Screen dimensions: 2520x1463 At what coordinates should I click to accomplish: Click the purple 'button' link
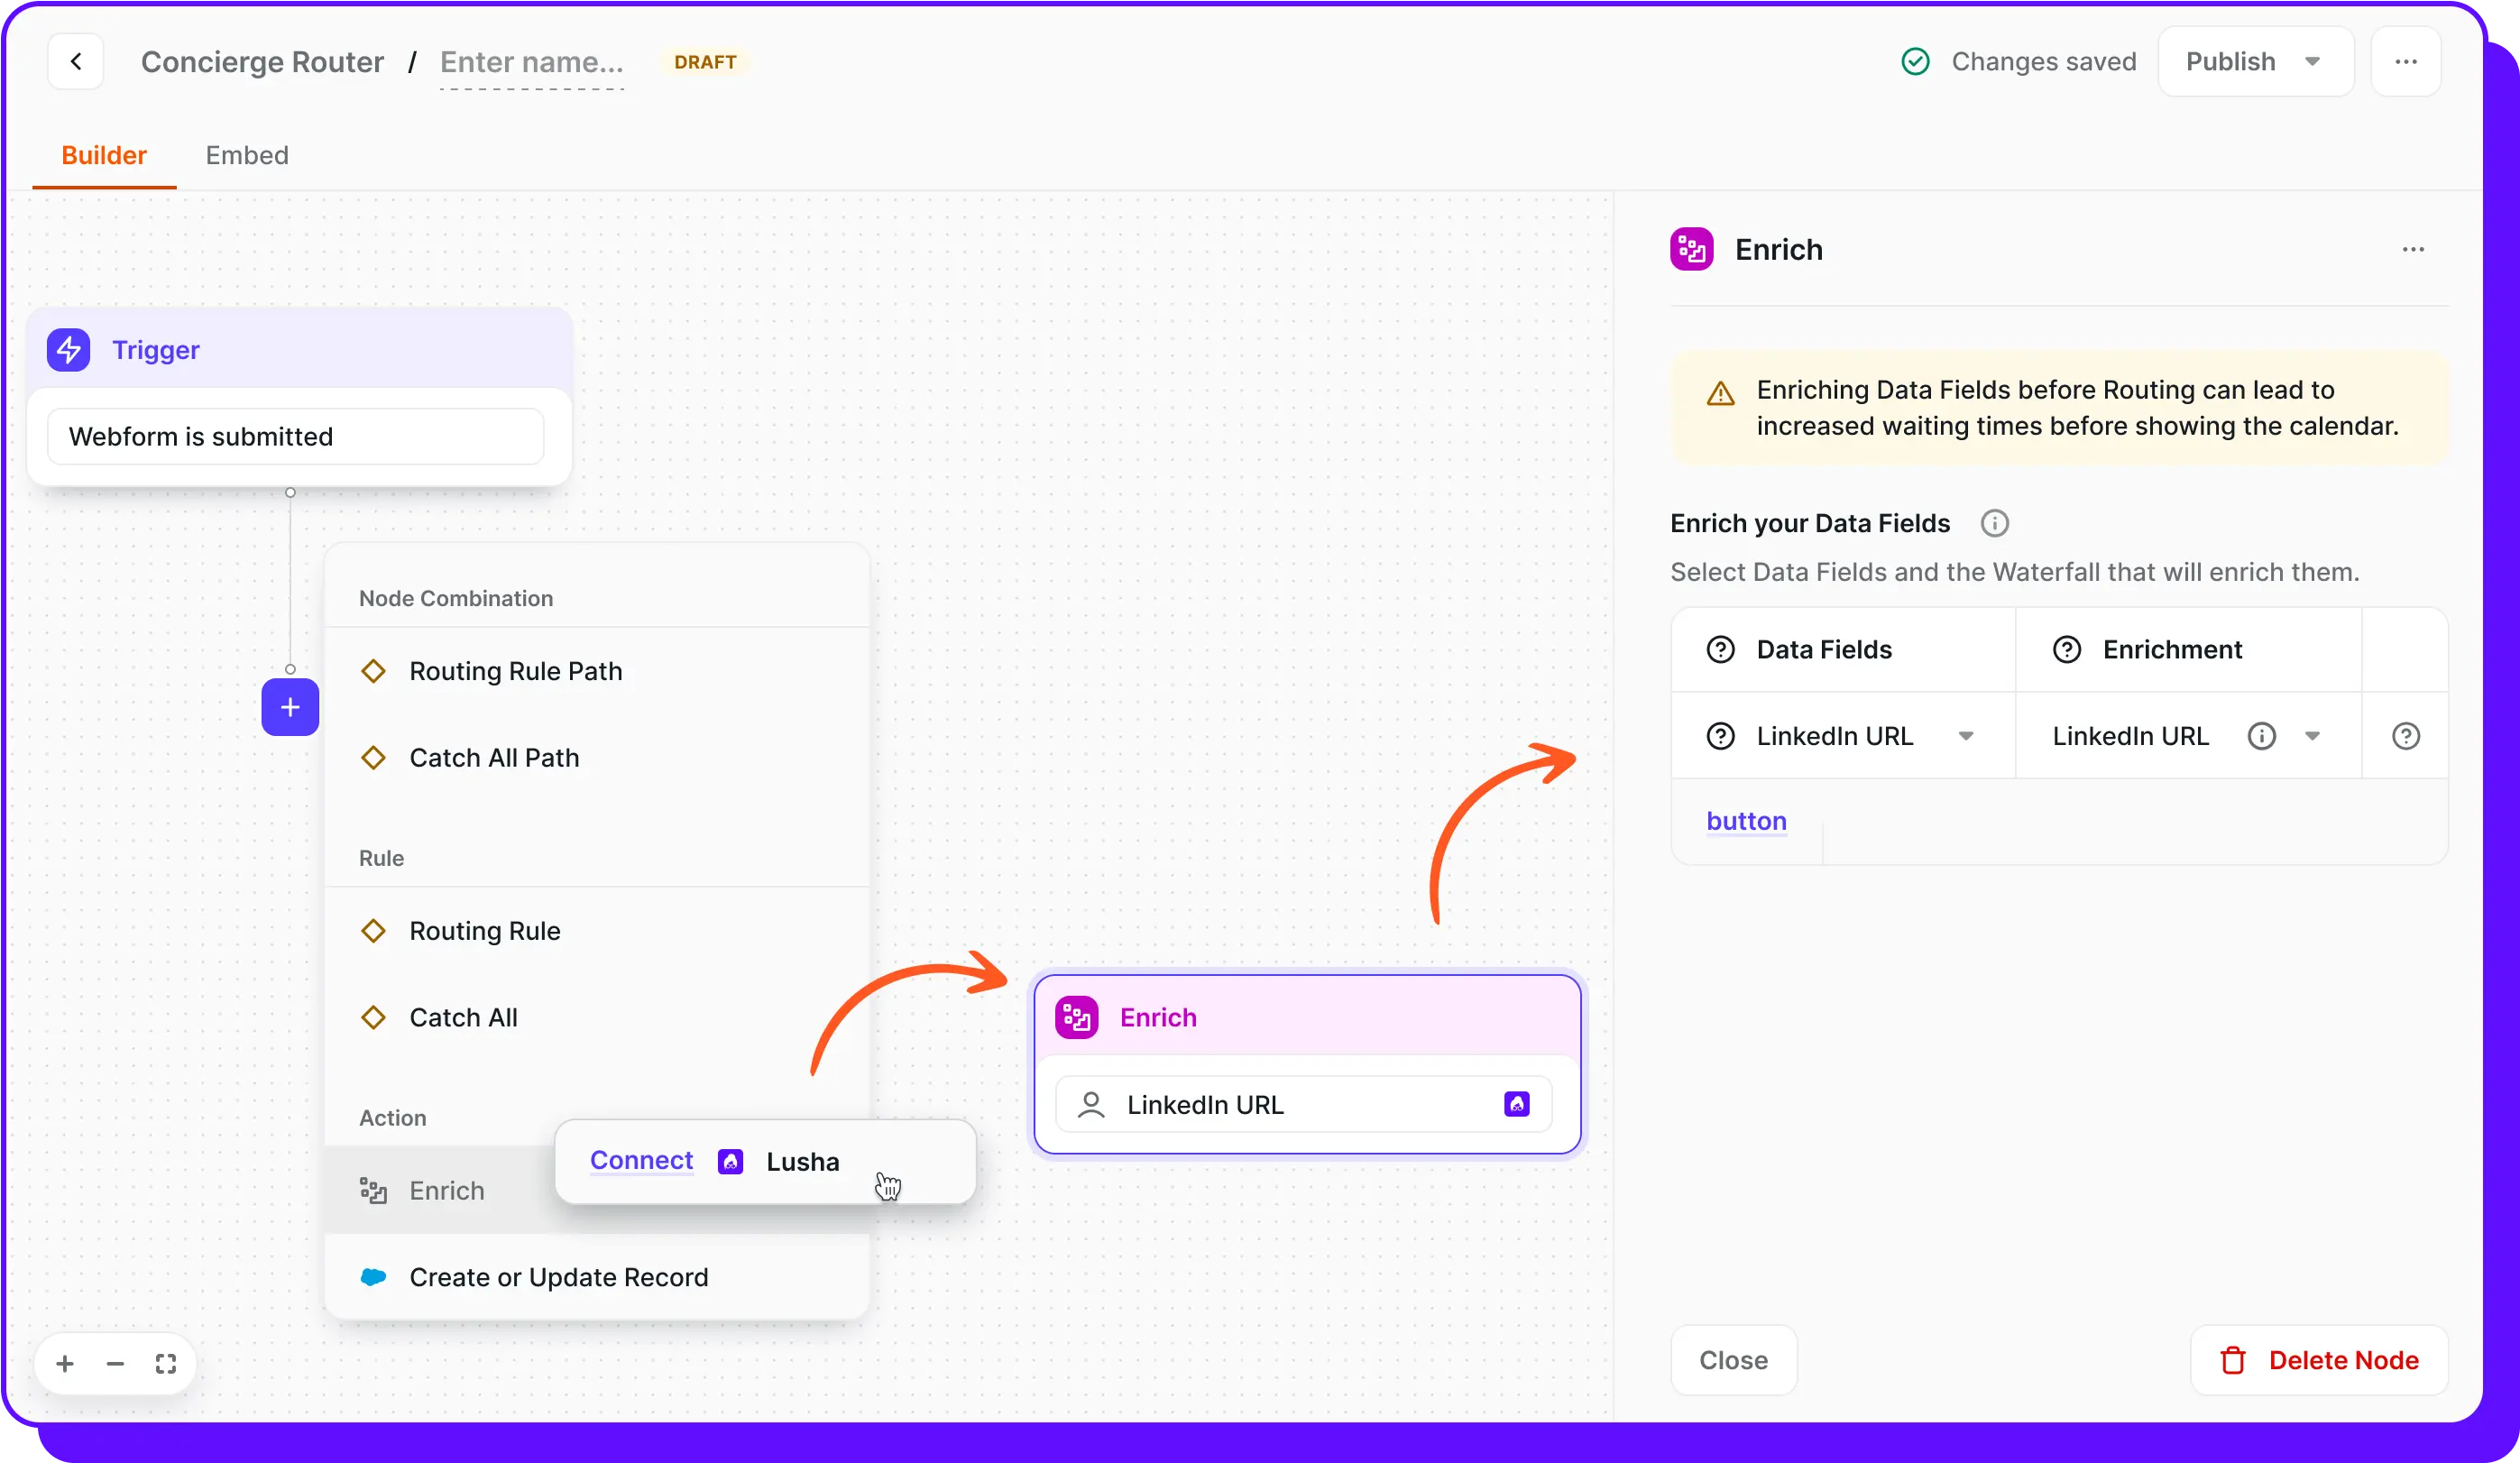(x=1746, y=821)
